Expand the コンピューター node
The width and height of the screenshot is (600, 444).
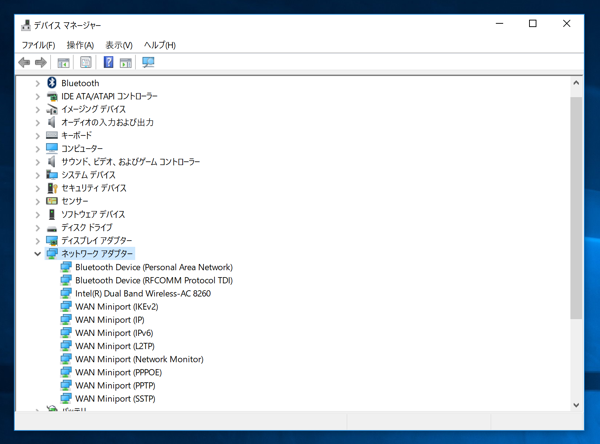pyautogui.click(x=38, y=149)
